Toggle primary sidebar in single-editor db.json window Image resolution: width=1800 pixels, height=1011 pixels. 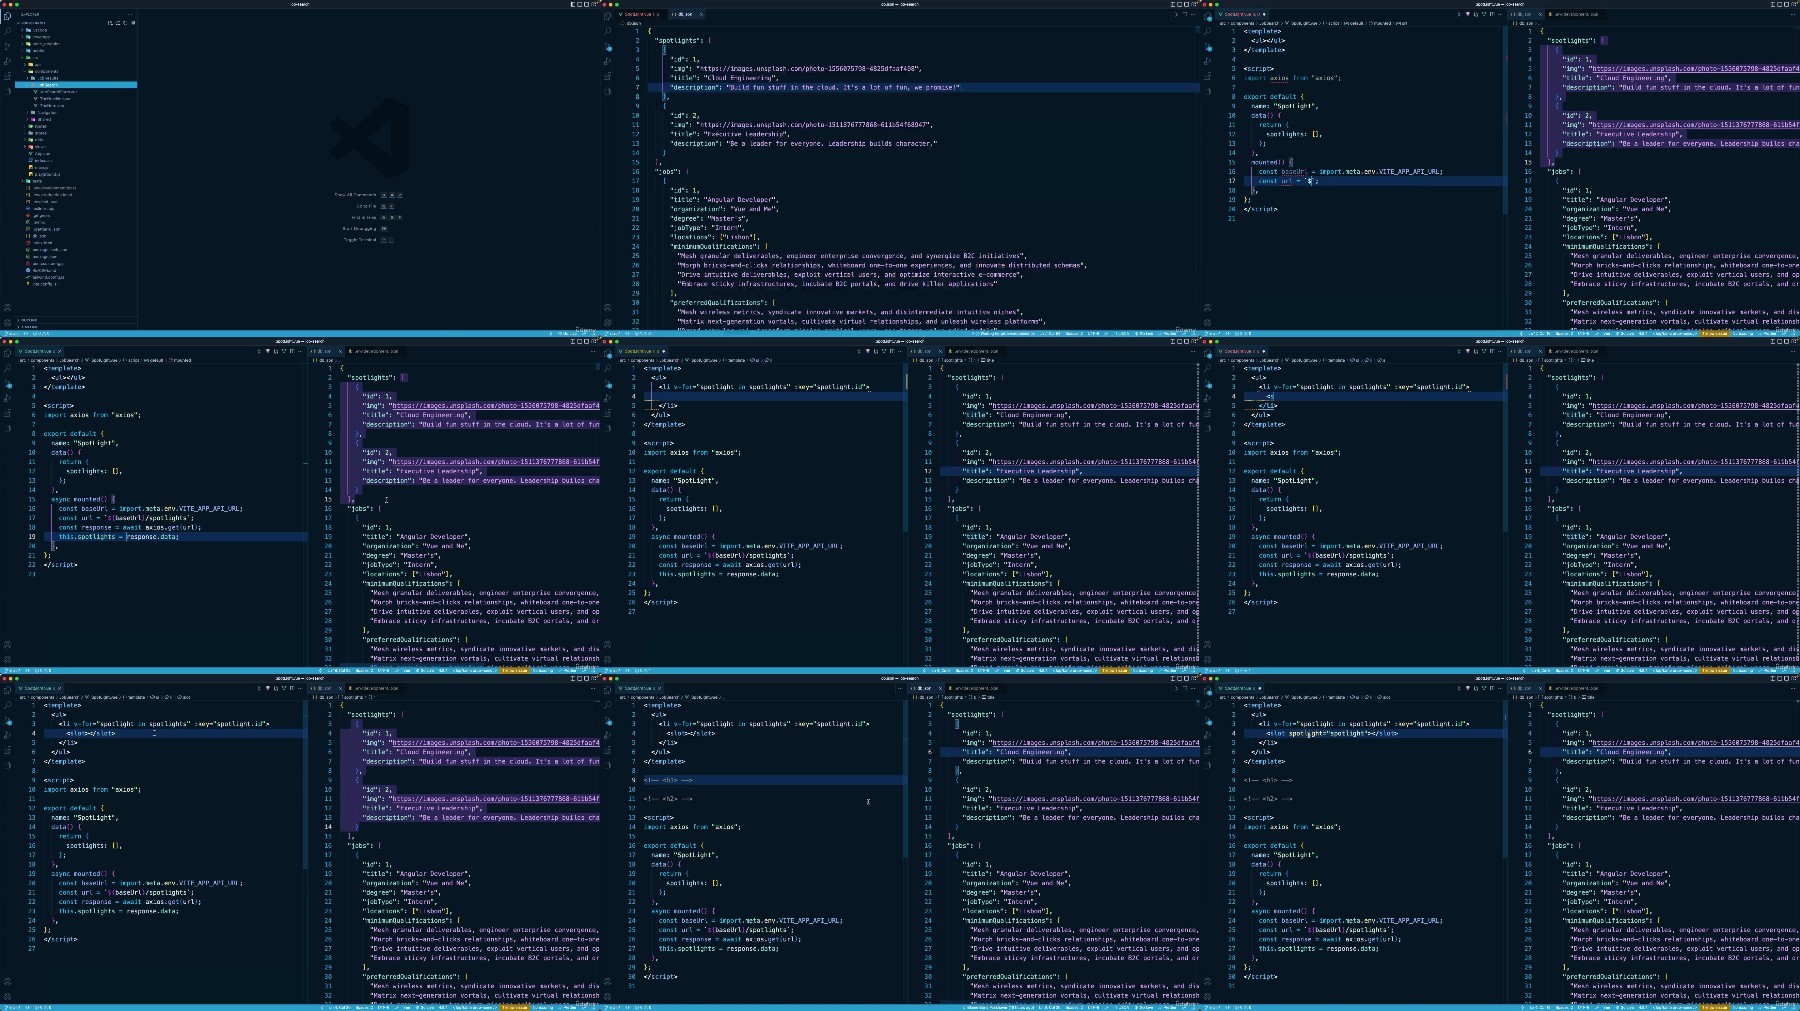click(1173, 4)
